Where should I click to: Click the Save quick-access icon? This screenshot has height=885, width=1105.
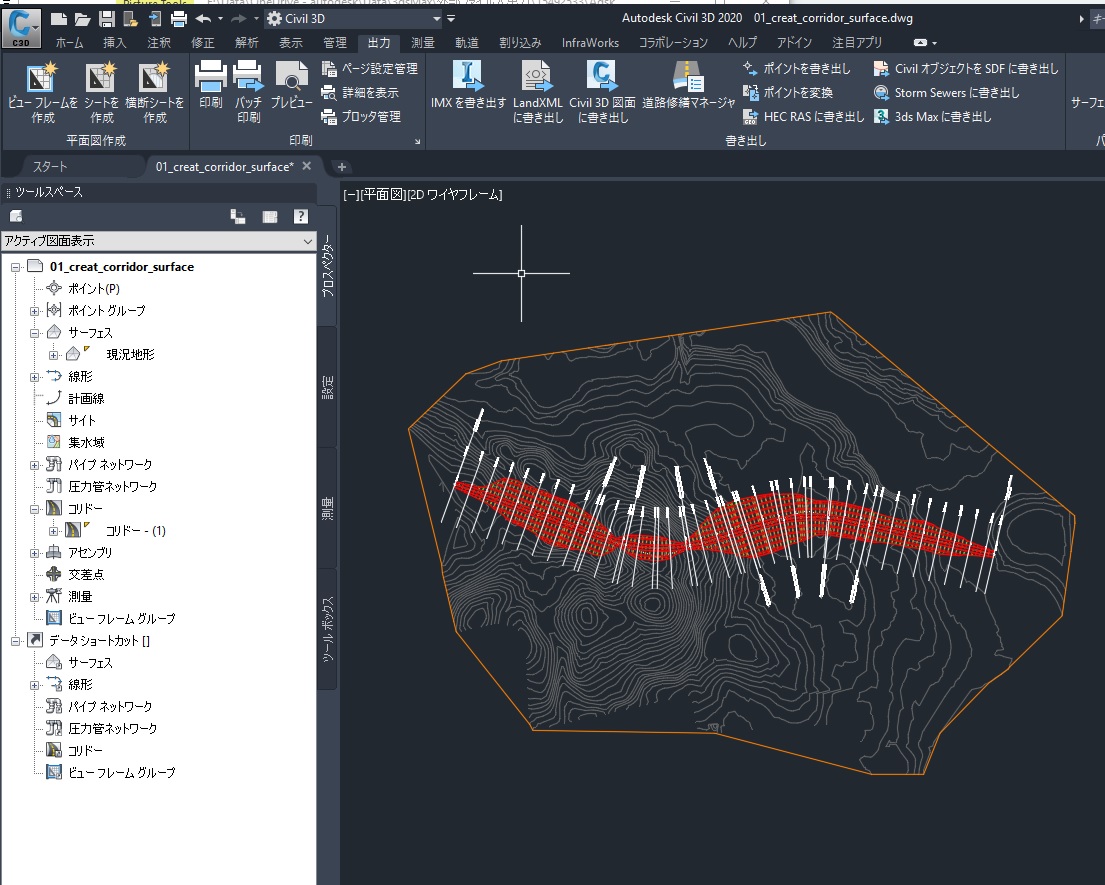(x=106, y=19)
